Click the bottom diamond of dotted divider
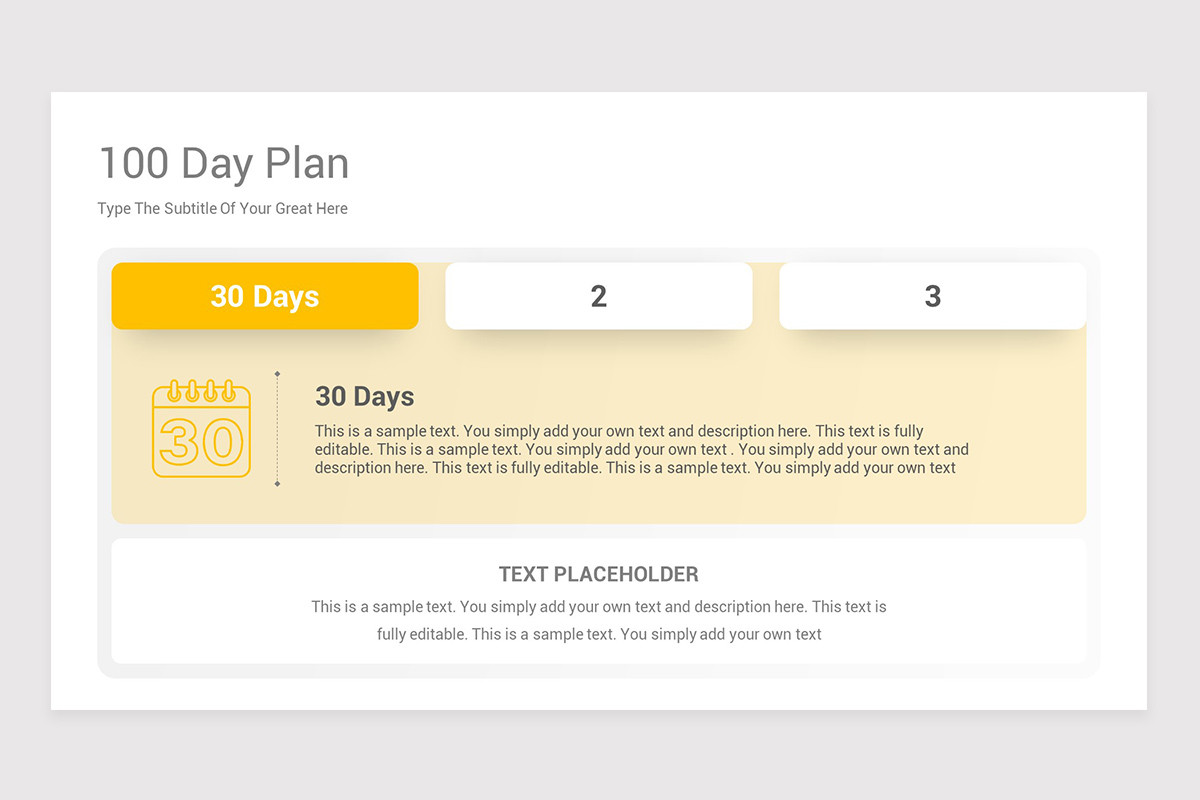This screenshot has width=1200, height=800. point(277,484)
